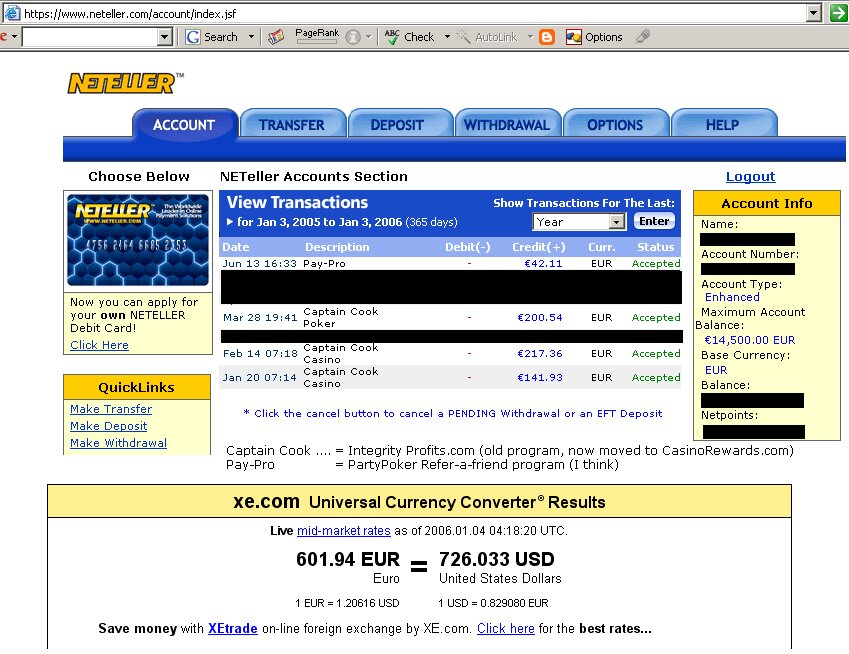849x654 pixels.
Task: Switch to the ACCOUNT tab
Action: point(184,125)
